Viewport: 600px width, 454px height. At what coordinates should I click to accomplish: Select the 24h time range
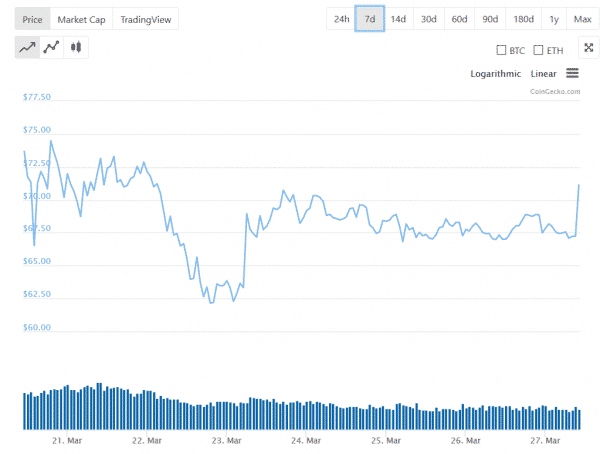point(341,19)
